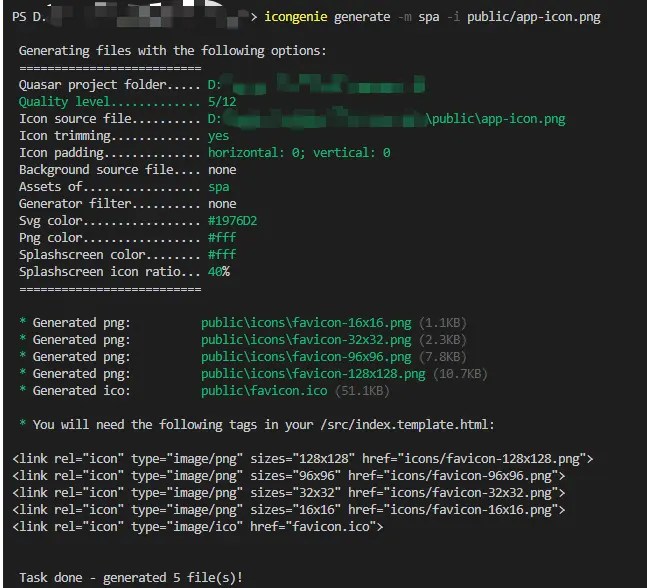Viewport: 647px width, 588px height.
Task: Click the link tag with sizes="96x96"
Action: (x=288, y=476)
